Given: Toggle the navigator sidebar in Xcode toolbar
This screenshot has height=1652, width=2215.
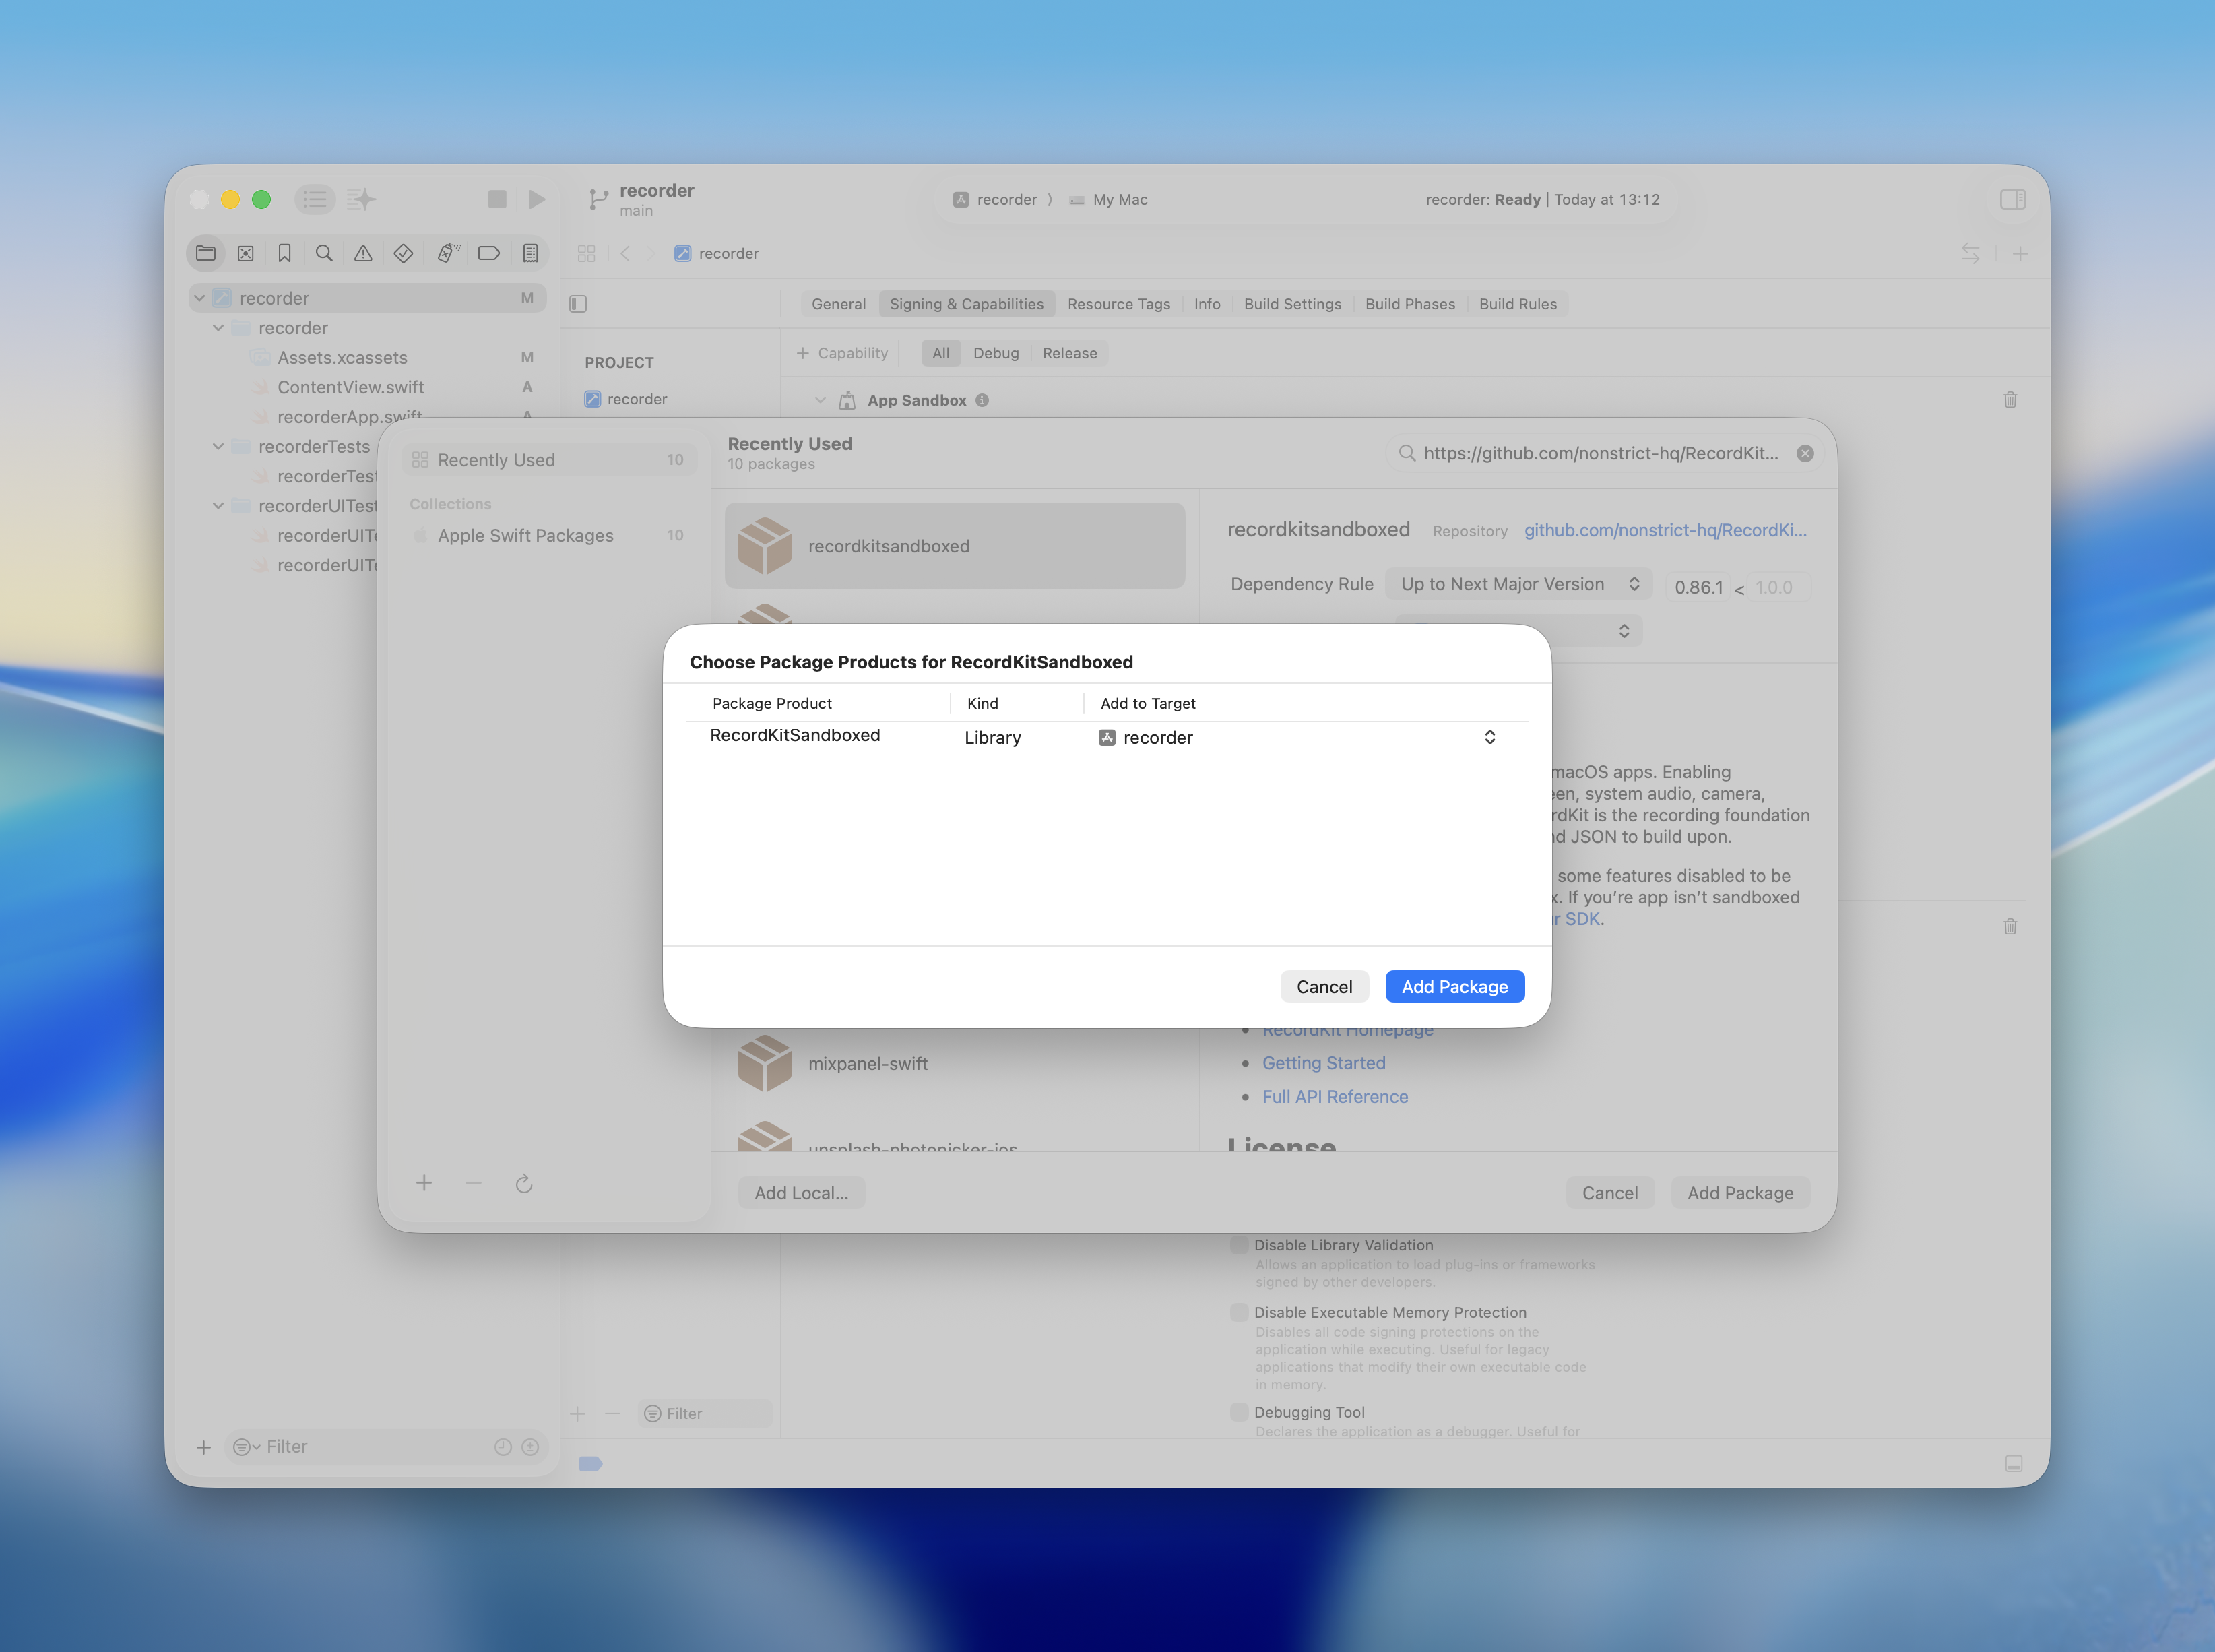Looking at the screenshot, I should tap(315, 199).
